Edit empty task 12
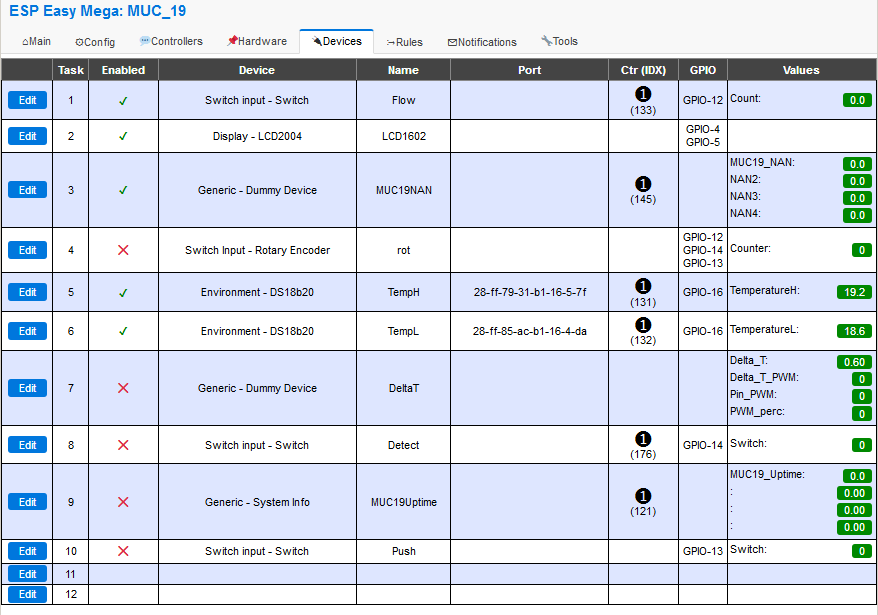Image resolution: width=878 pixels, height=615 pixels. 27,594
